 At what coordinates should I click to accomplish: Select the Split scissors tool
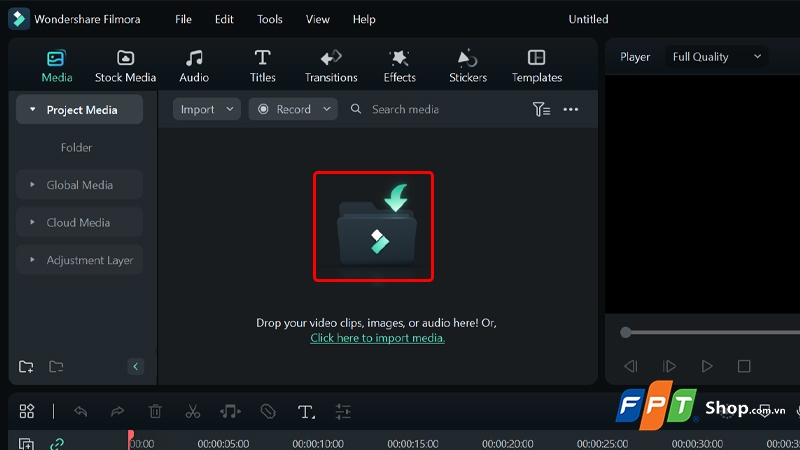click(x=192, y=411)
